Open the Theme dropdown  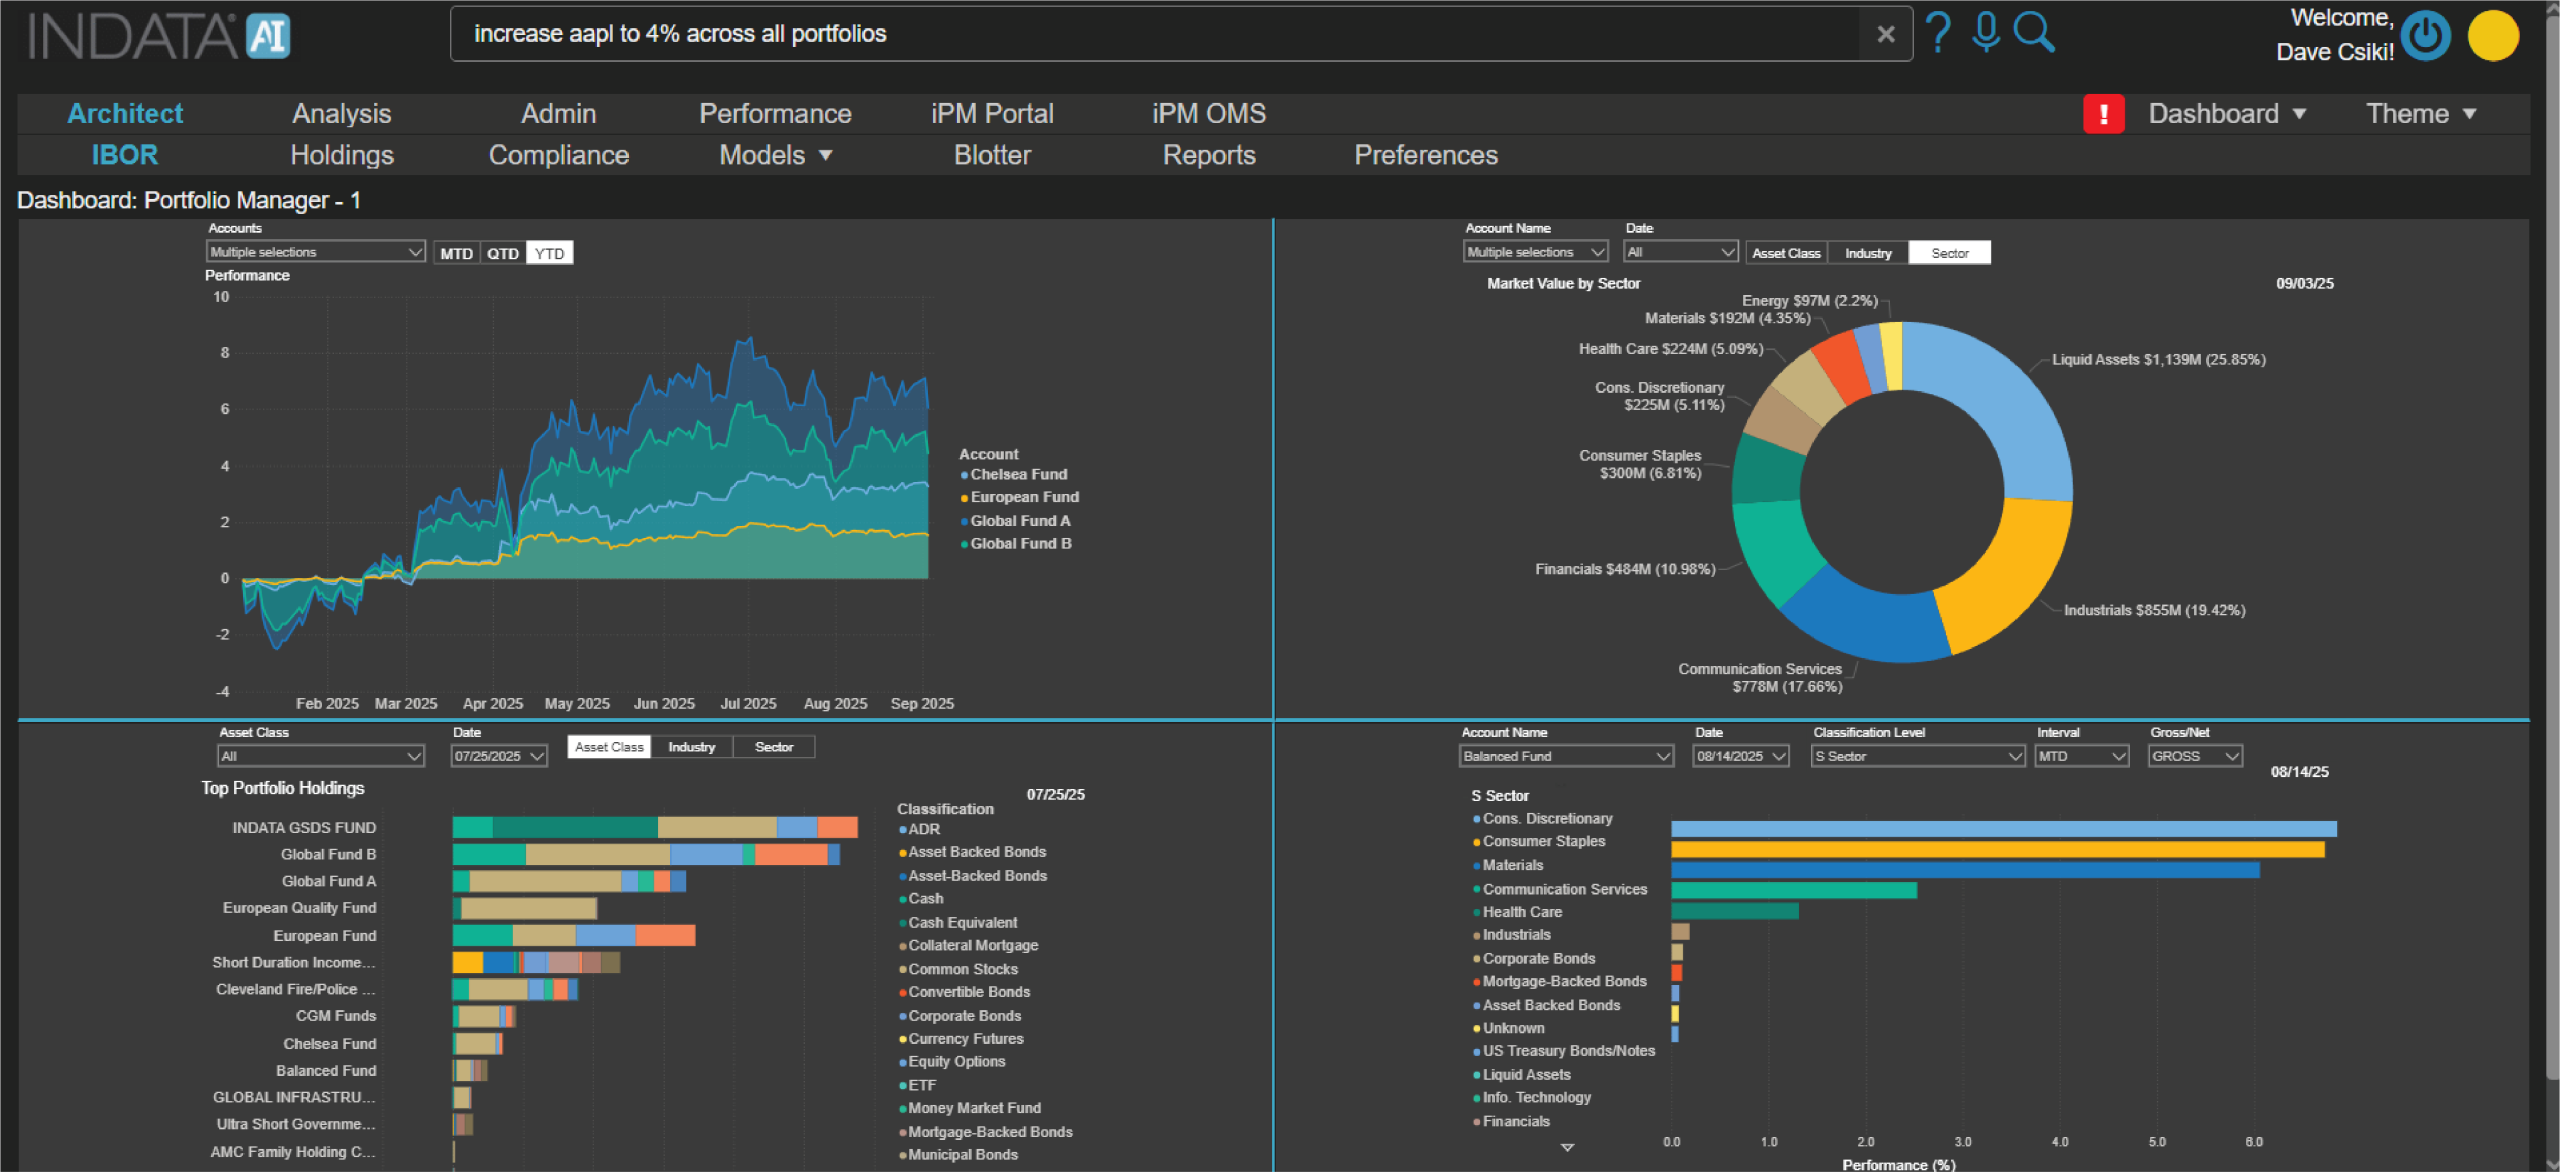point(2420,113)
